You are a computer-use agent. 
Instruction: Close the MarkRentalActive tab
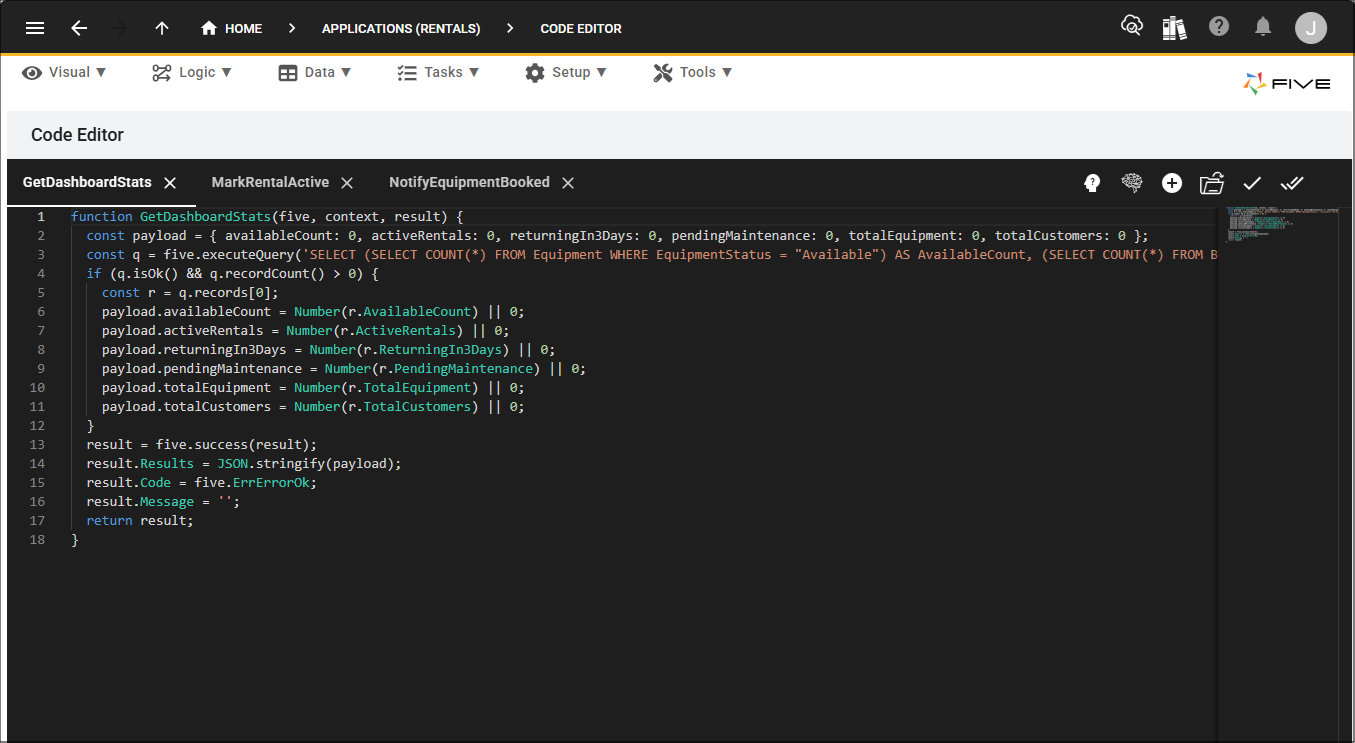(347, 183)
